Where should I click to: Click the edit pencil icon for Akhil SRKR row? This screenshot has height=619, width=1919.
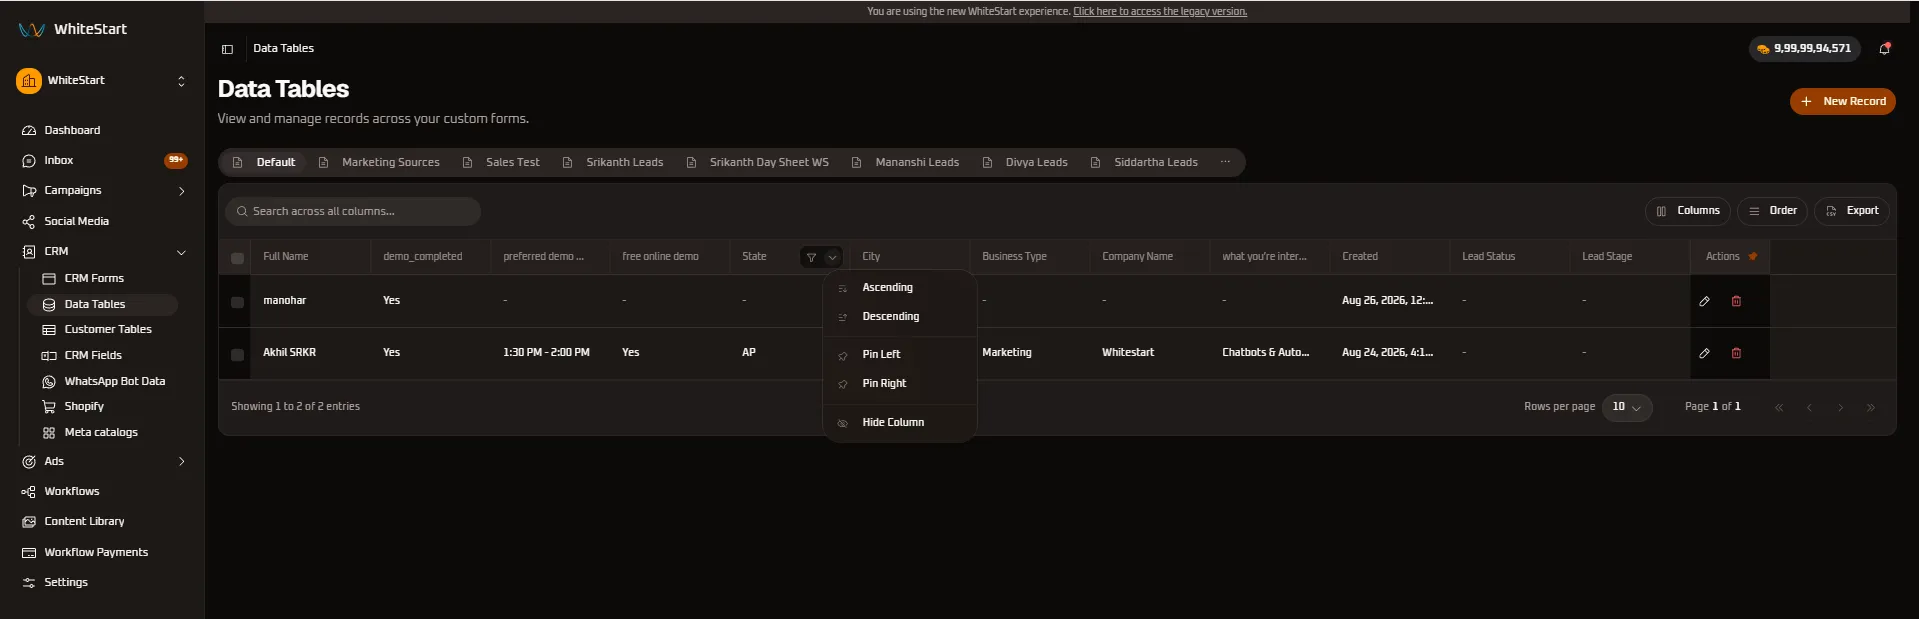tap(1704, 353)
